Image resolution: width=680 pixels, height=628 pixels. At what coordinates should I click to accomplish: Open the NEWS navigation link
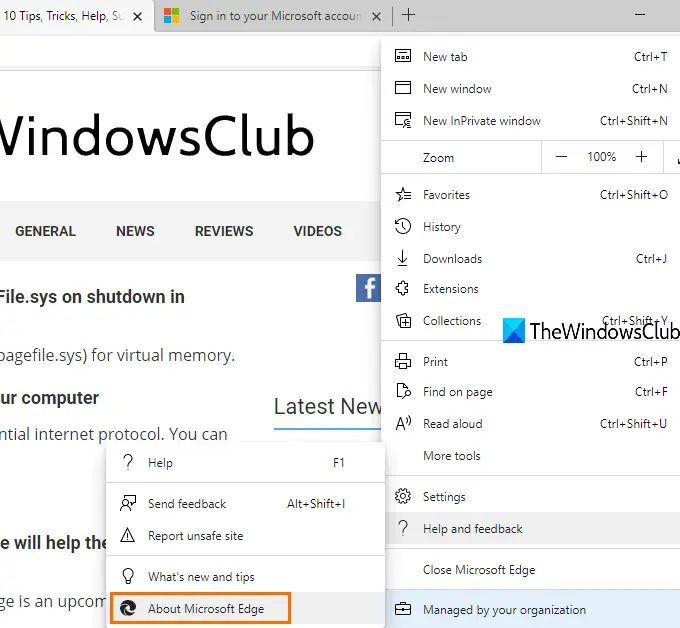[135, 231]
